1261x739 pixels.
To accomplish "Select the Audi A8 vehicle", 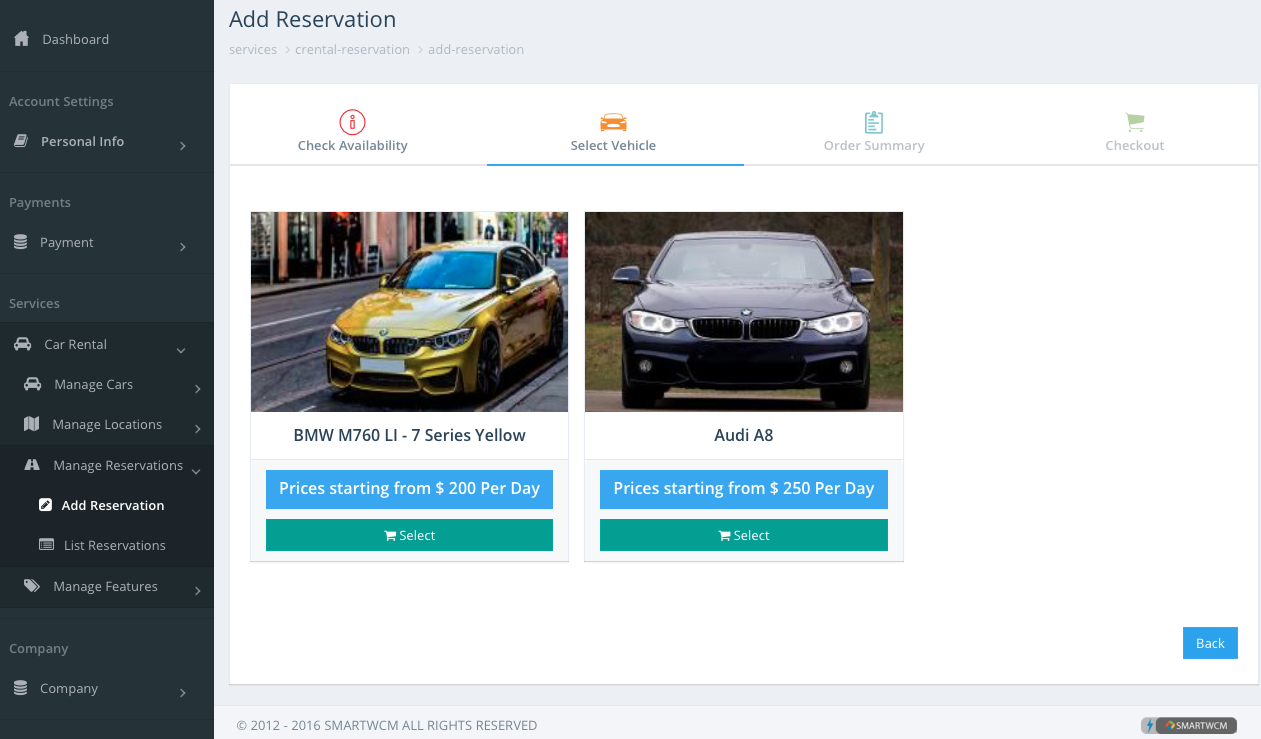I will 743,535.
